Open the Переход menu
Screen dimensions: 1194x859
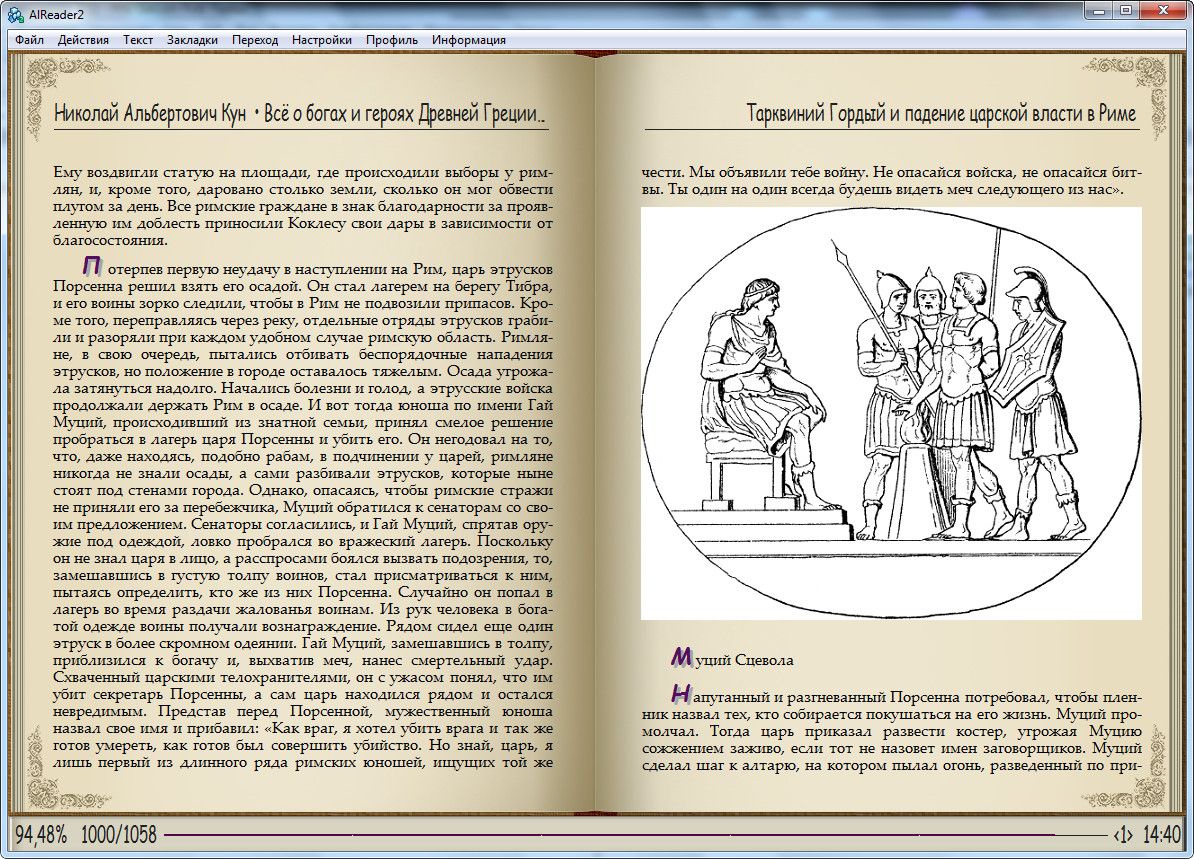pyautogui.click(x=255, y=40)
